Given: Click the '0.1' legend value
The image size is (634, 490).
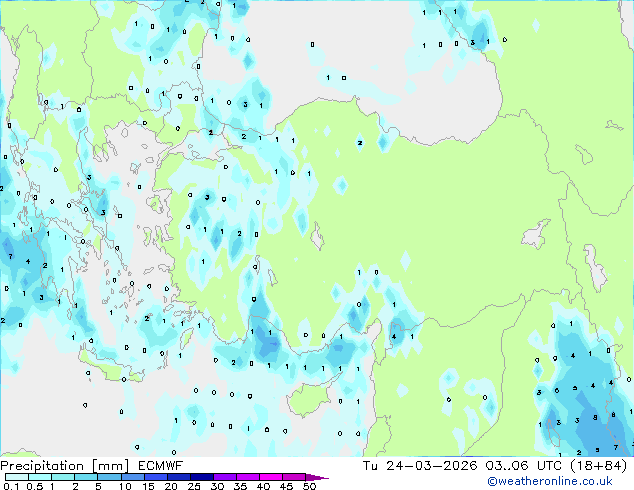Looking at the screenshot, I should pos(11,486).
